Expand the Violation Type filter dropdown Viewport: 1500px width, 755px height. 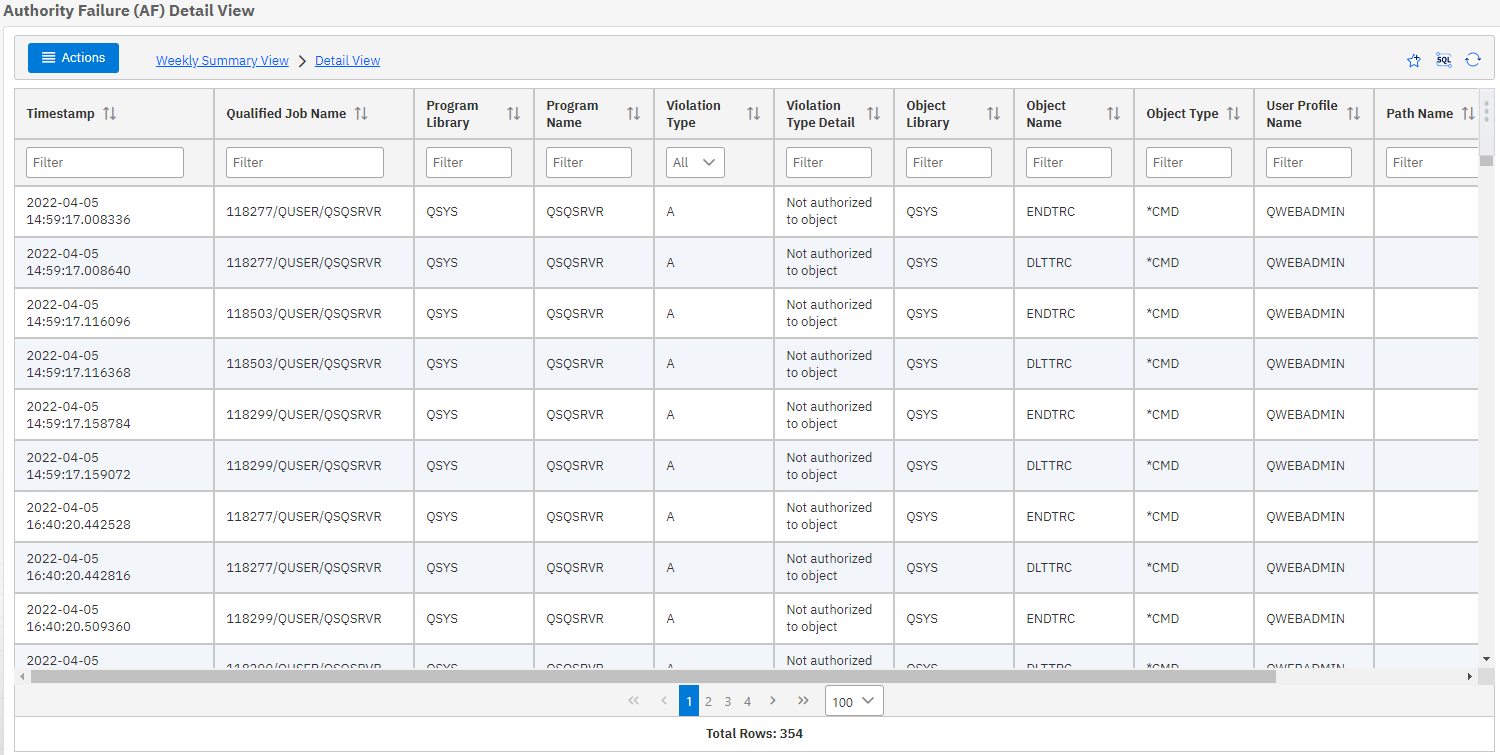click(x=695, y=163)
